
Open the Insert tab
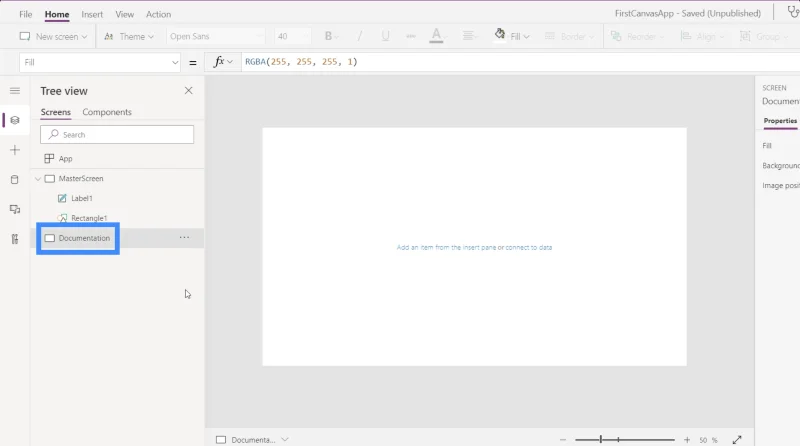click(x=92, y=14)
